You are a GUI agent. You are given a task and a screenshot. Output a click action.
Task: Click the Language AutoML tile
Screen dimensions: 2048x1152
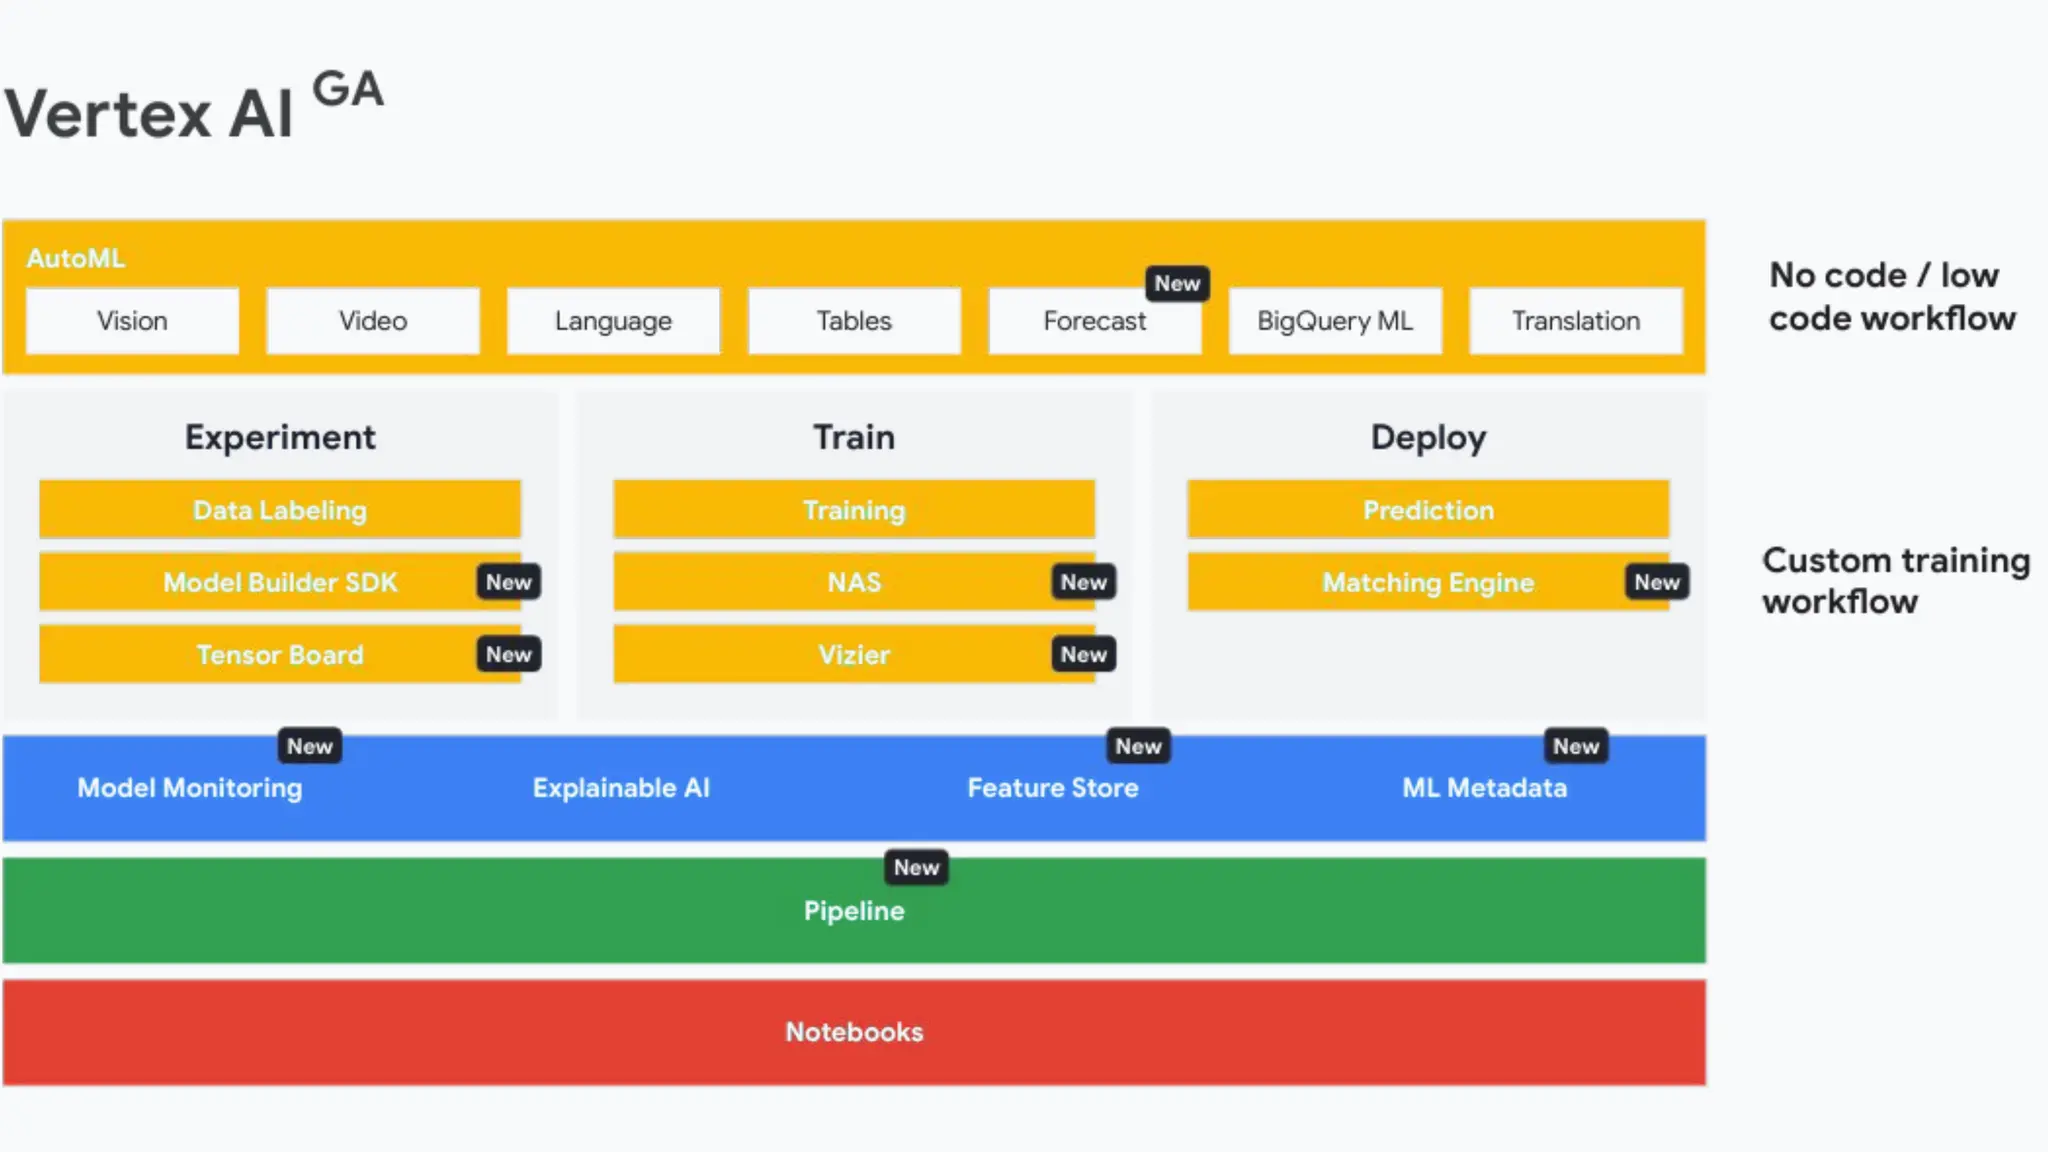pos(613,321)
